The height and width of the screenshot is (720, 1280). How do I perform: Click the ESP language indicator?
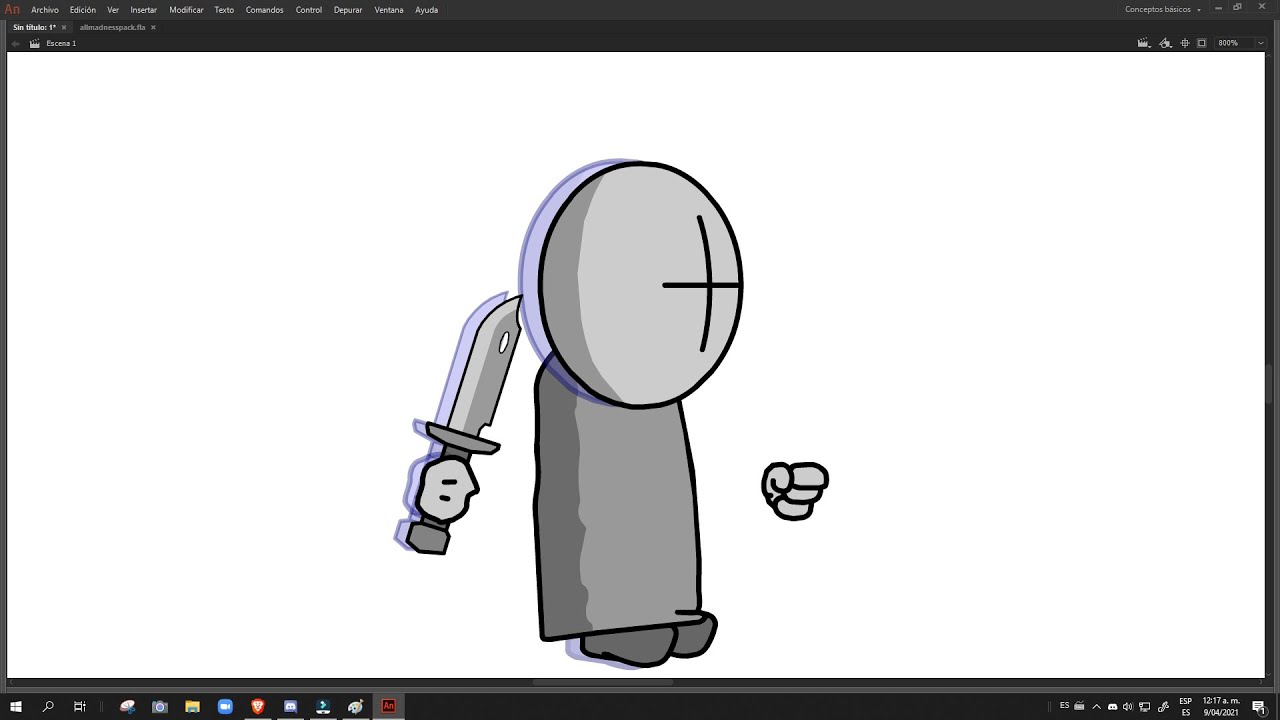point(1186,706)
